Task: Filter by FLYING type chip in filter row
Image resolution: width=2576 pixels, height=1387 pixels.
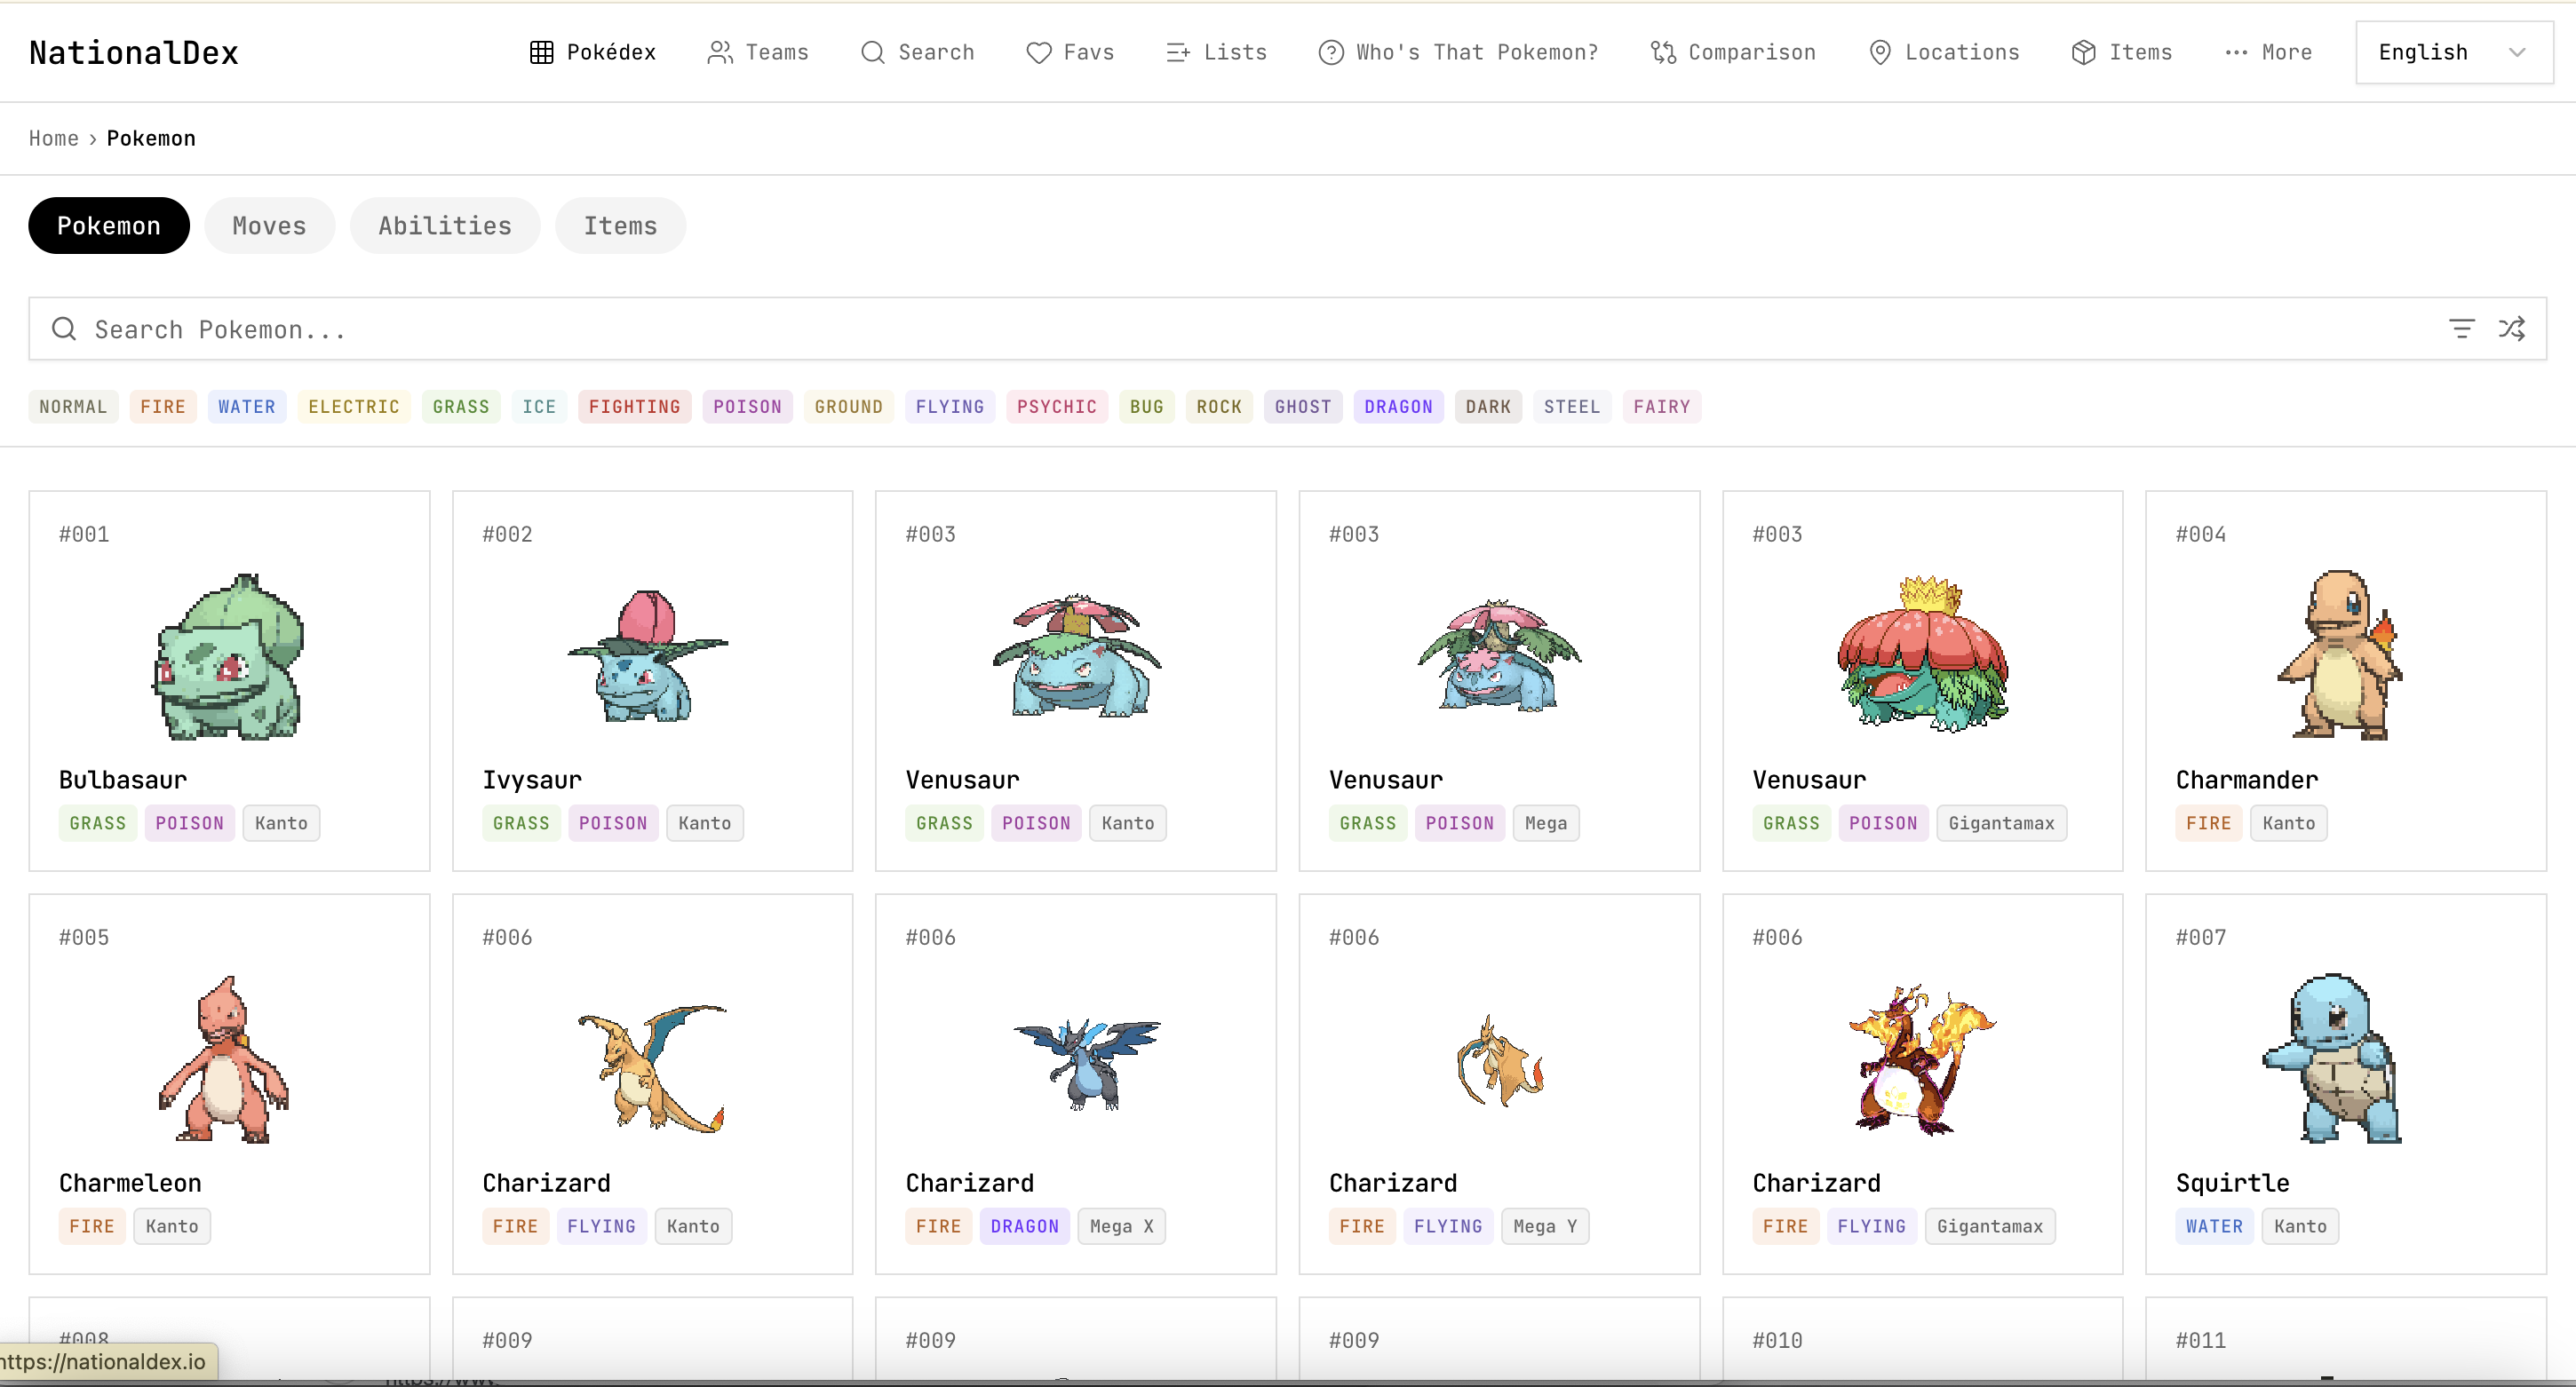Action: (x=950, y=406)
